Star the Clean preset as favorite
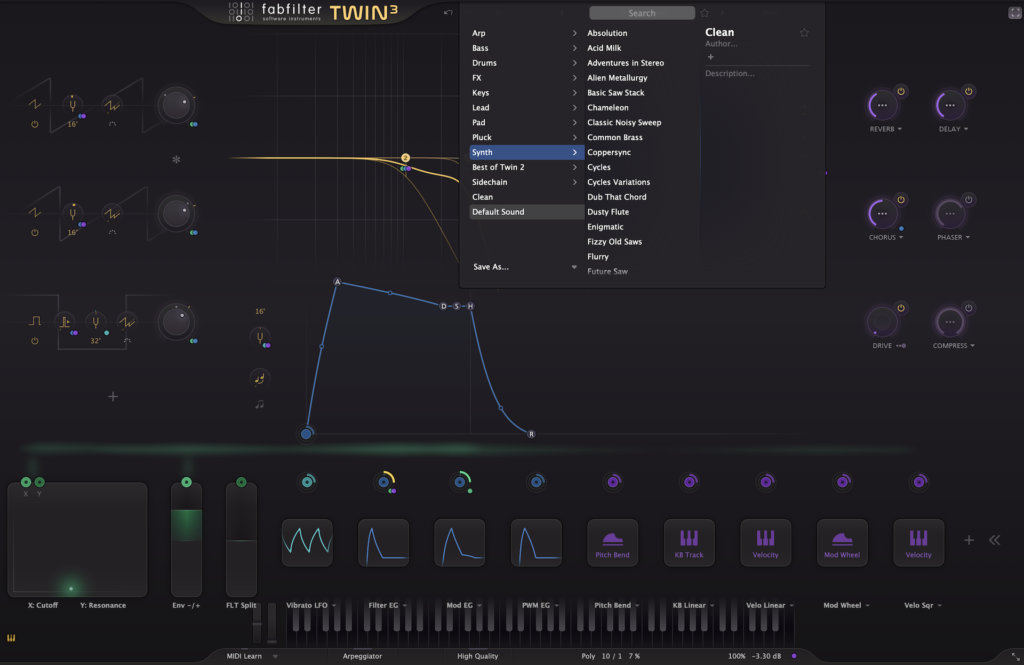Screen dimensions: 1024x665 coord(804,33)
